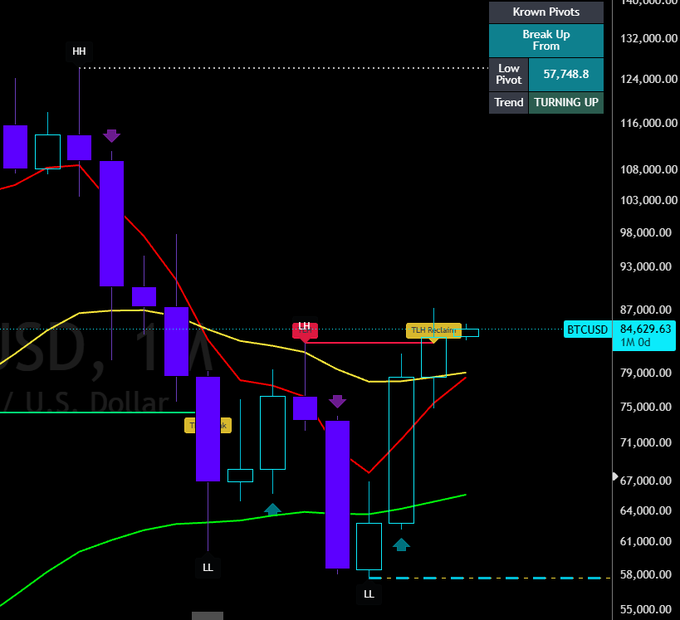Click the 58,000.00 price axis label
The width and height of the screenshot is (680, 620).
[x=646, y=575]
